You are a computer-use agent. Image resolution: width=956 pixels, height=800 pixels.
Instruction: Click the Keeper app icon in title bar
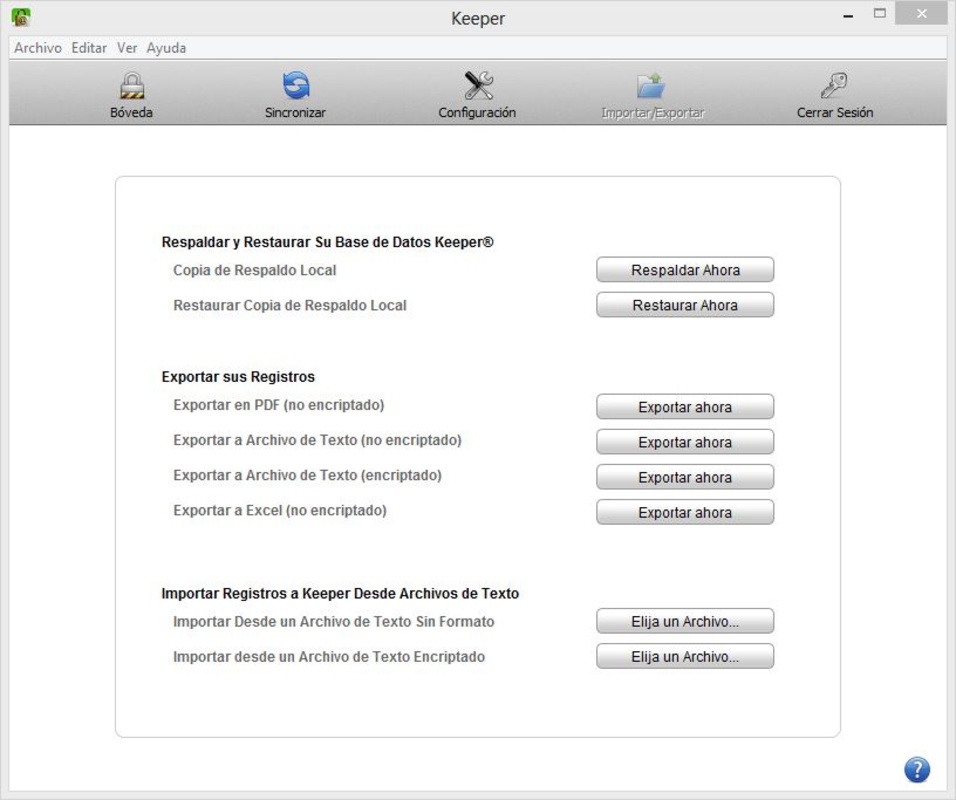click(x=21, y=17)
